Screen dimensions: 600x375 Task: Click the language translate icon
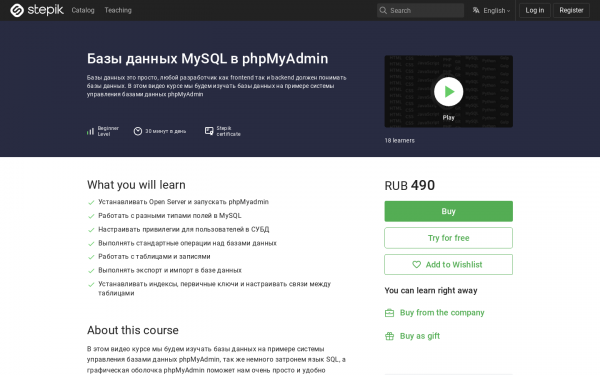pyautogui.click(x=476, y=10)
